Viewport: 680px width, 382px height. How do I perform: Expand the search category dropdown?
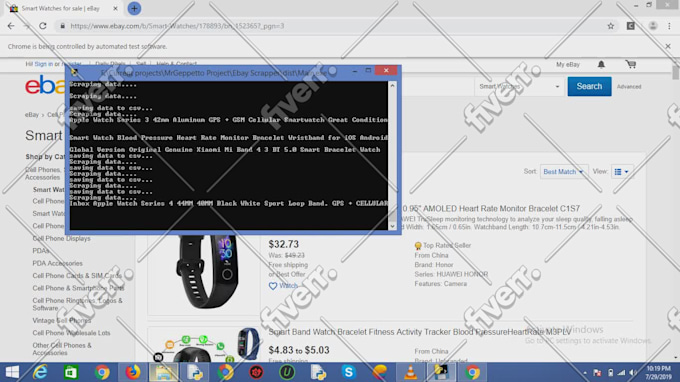pyautogui.click(x=519, y=86)
